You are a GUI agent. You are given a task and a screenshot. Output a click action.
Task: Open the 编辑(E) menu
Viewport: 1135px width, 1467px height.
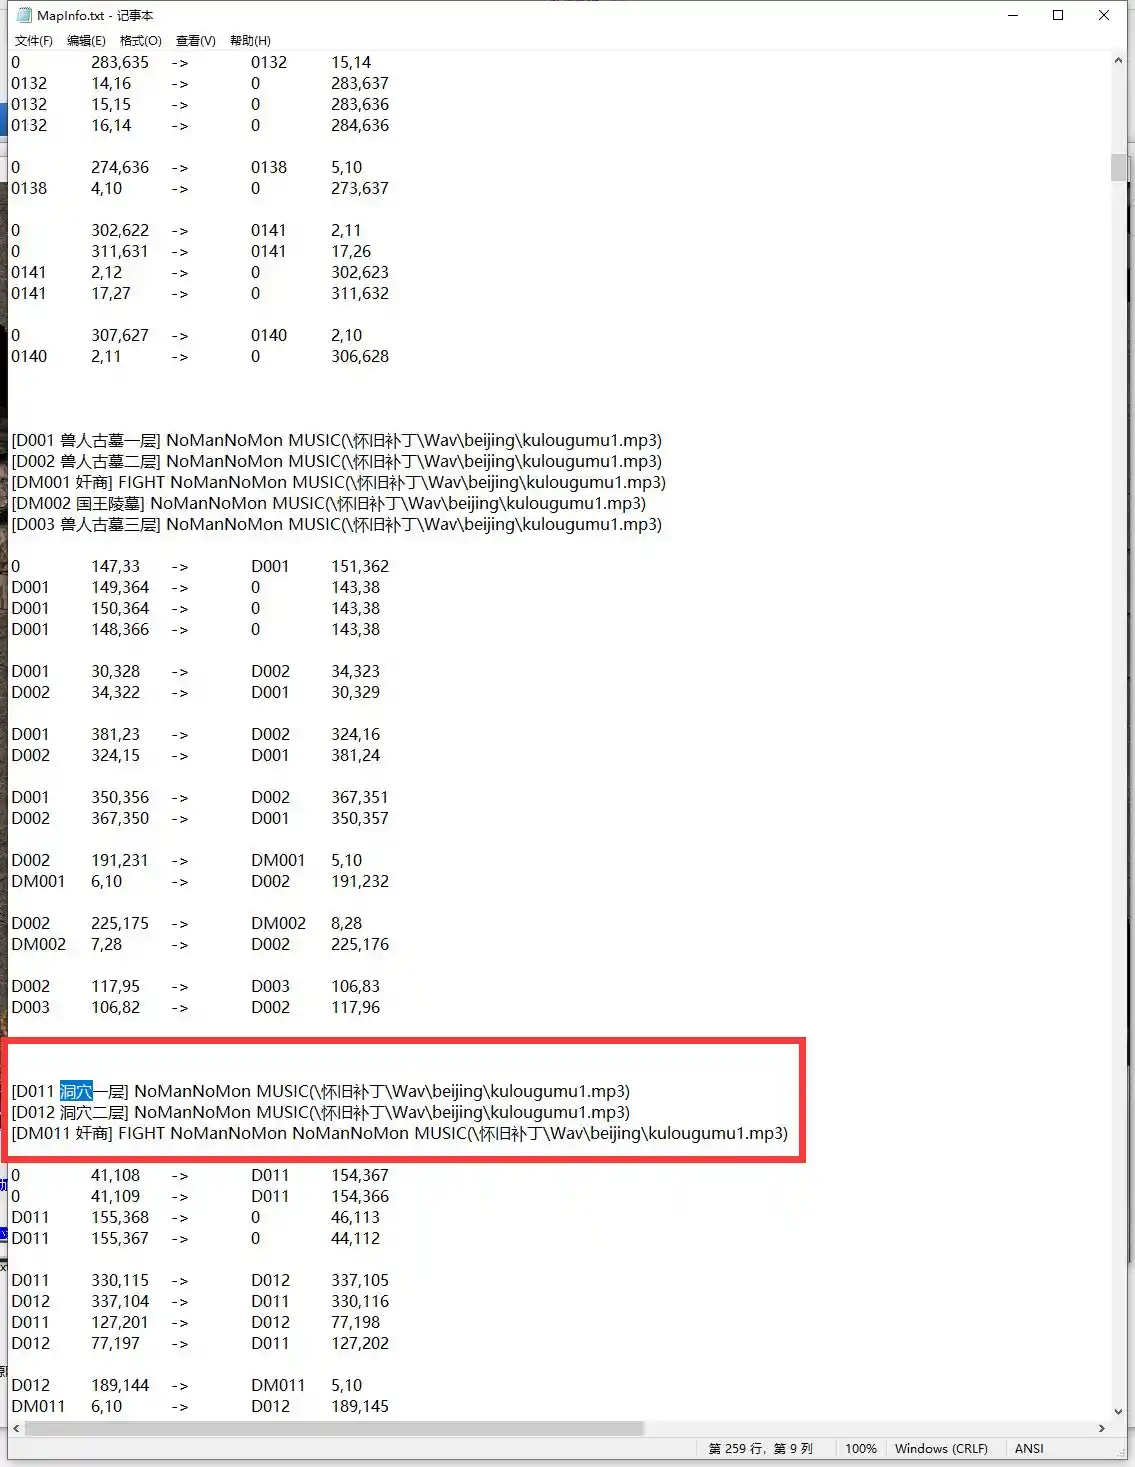[86, 41]
